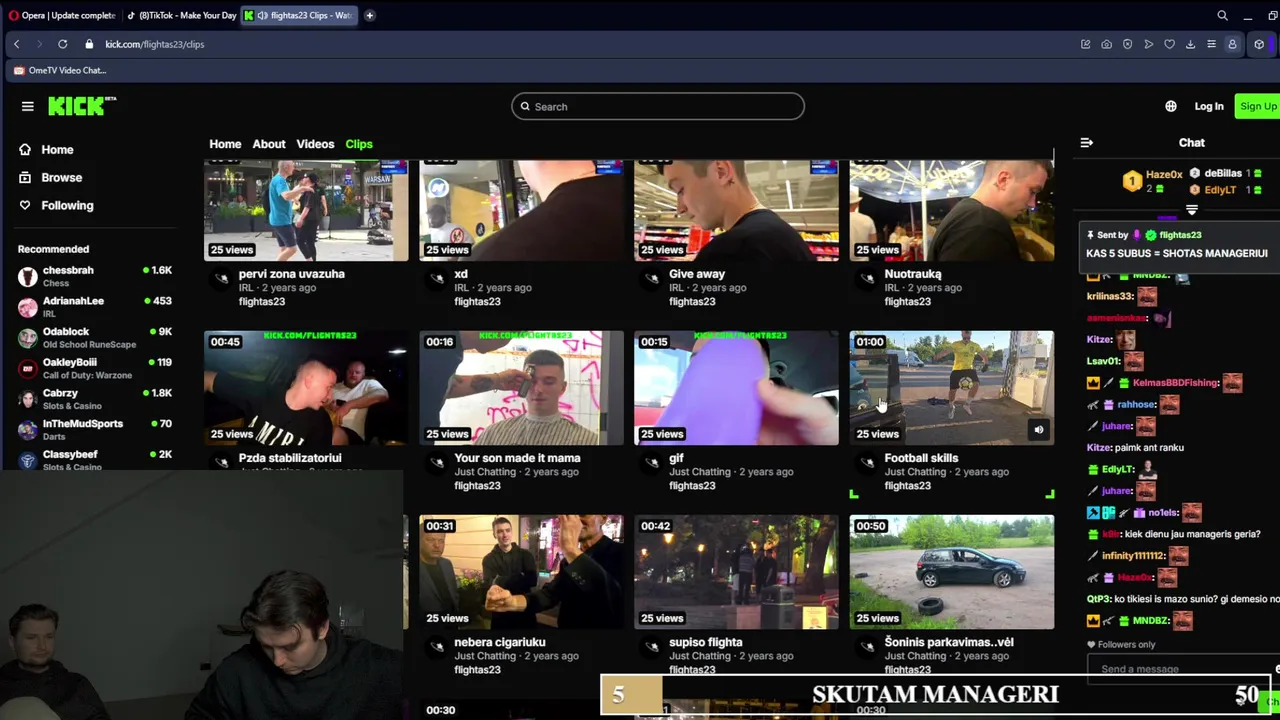
Task: Open the channel Home tab
Action: pos(225,144)
